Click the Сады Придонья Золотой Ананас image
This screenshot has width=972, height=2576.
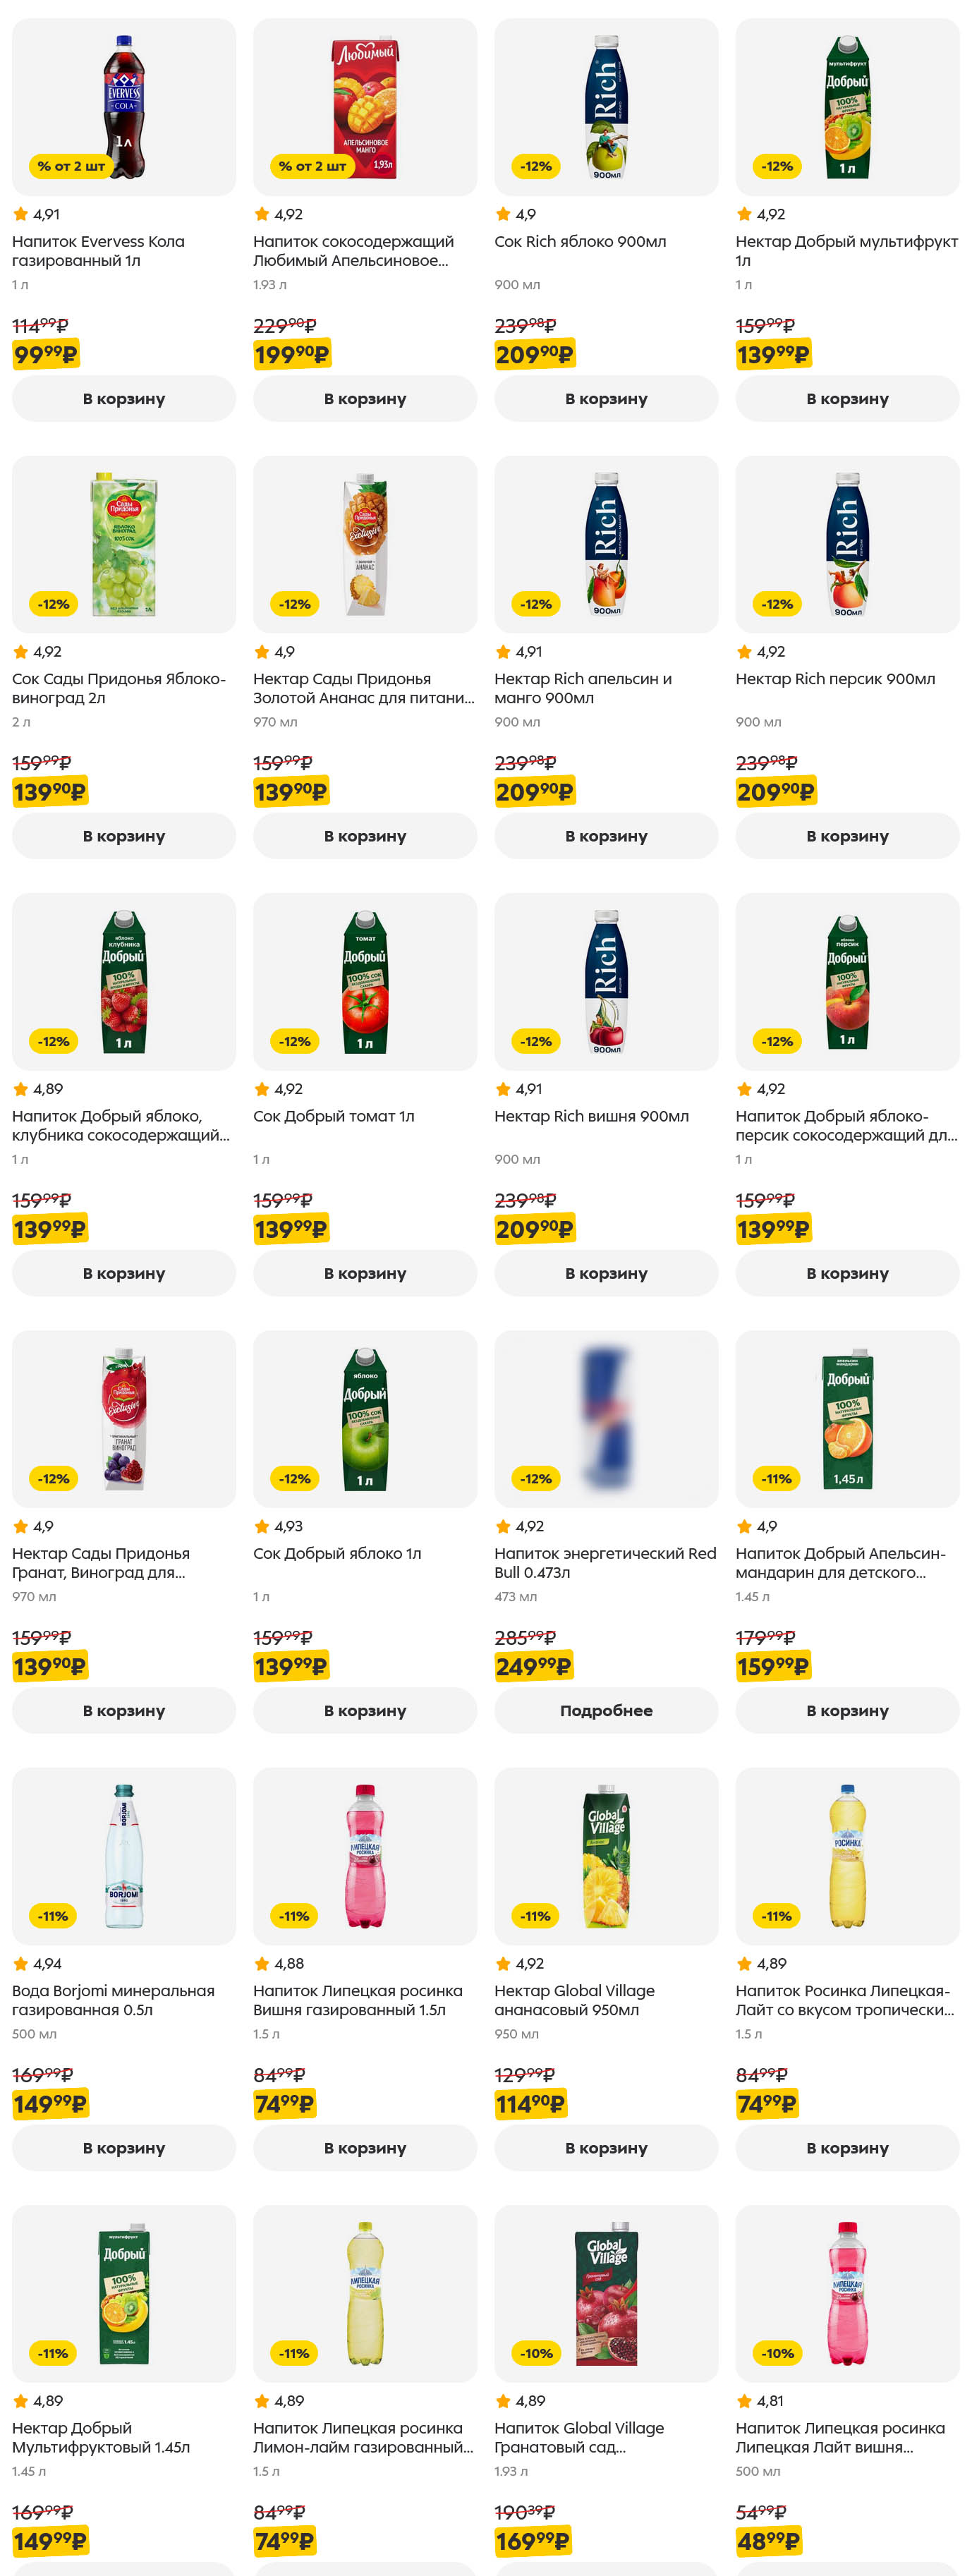[x=365, y=544]
